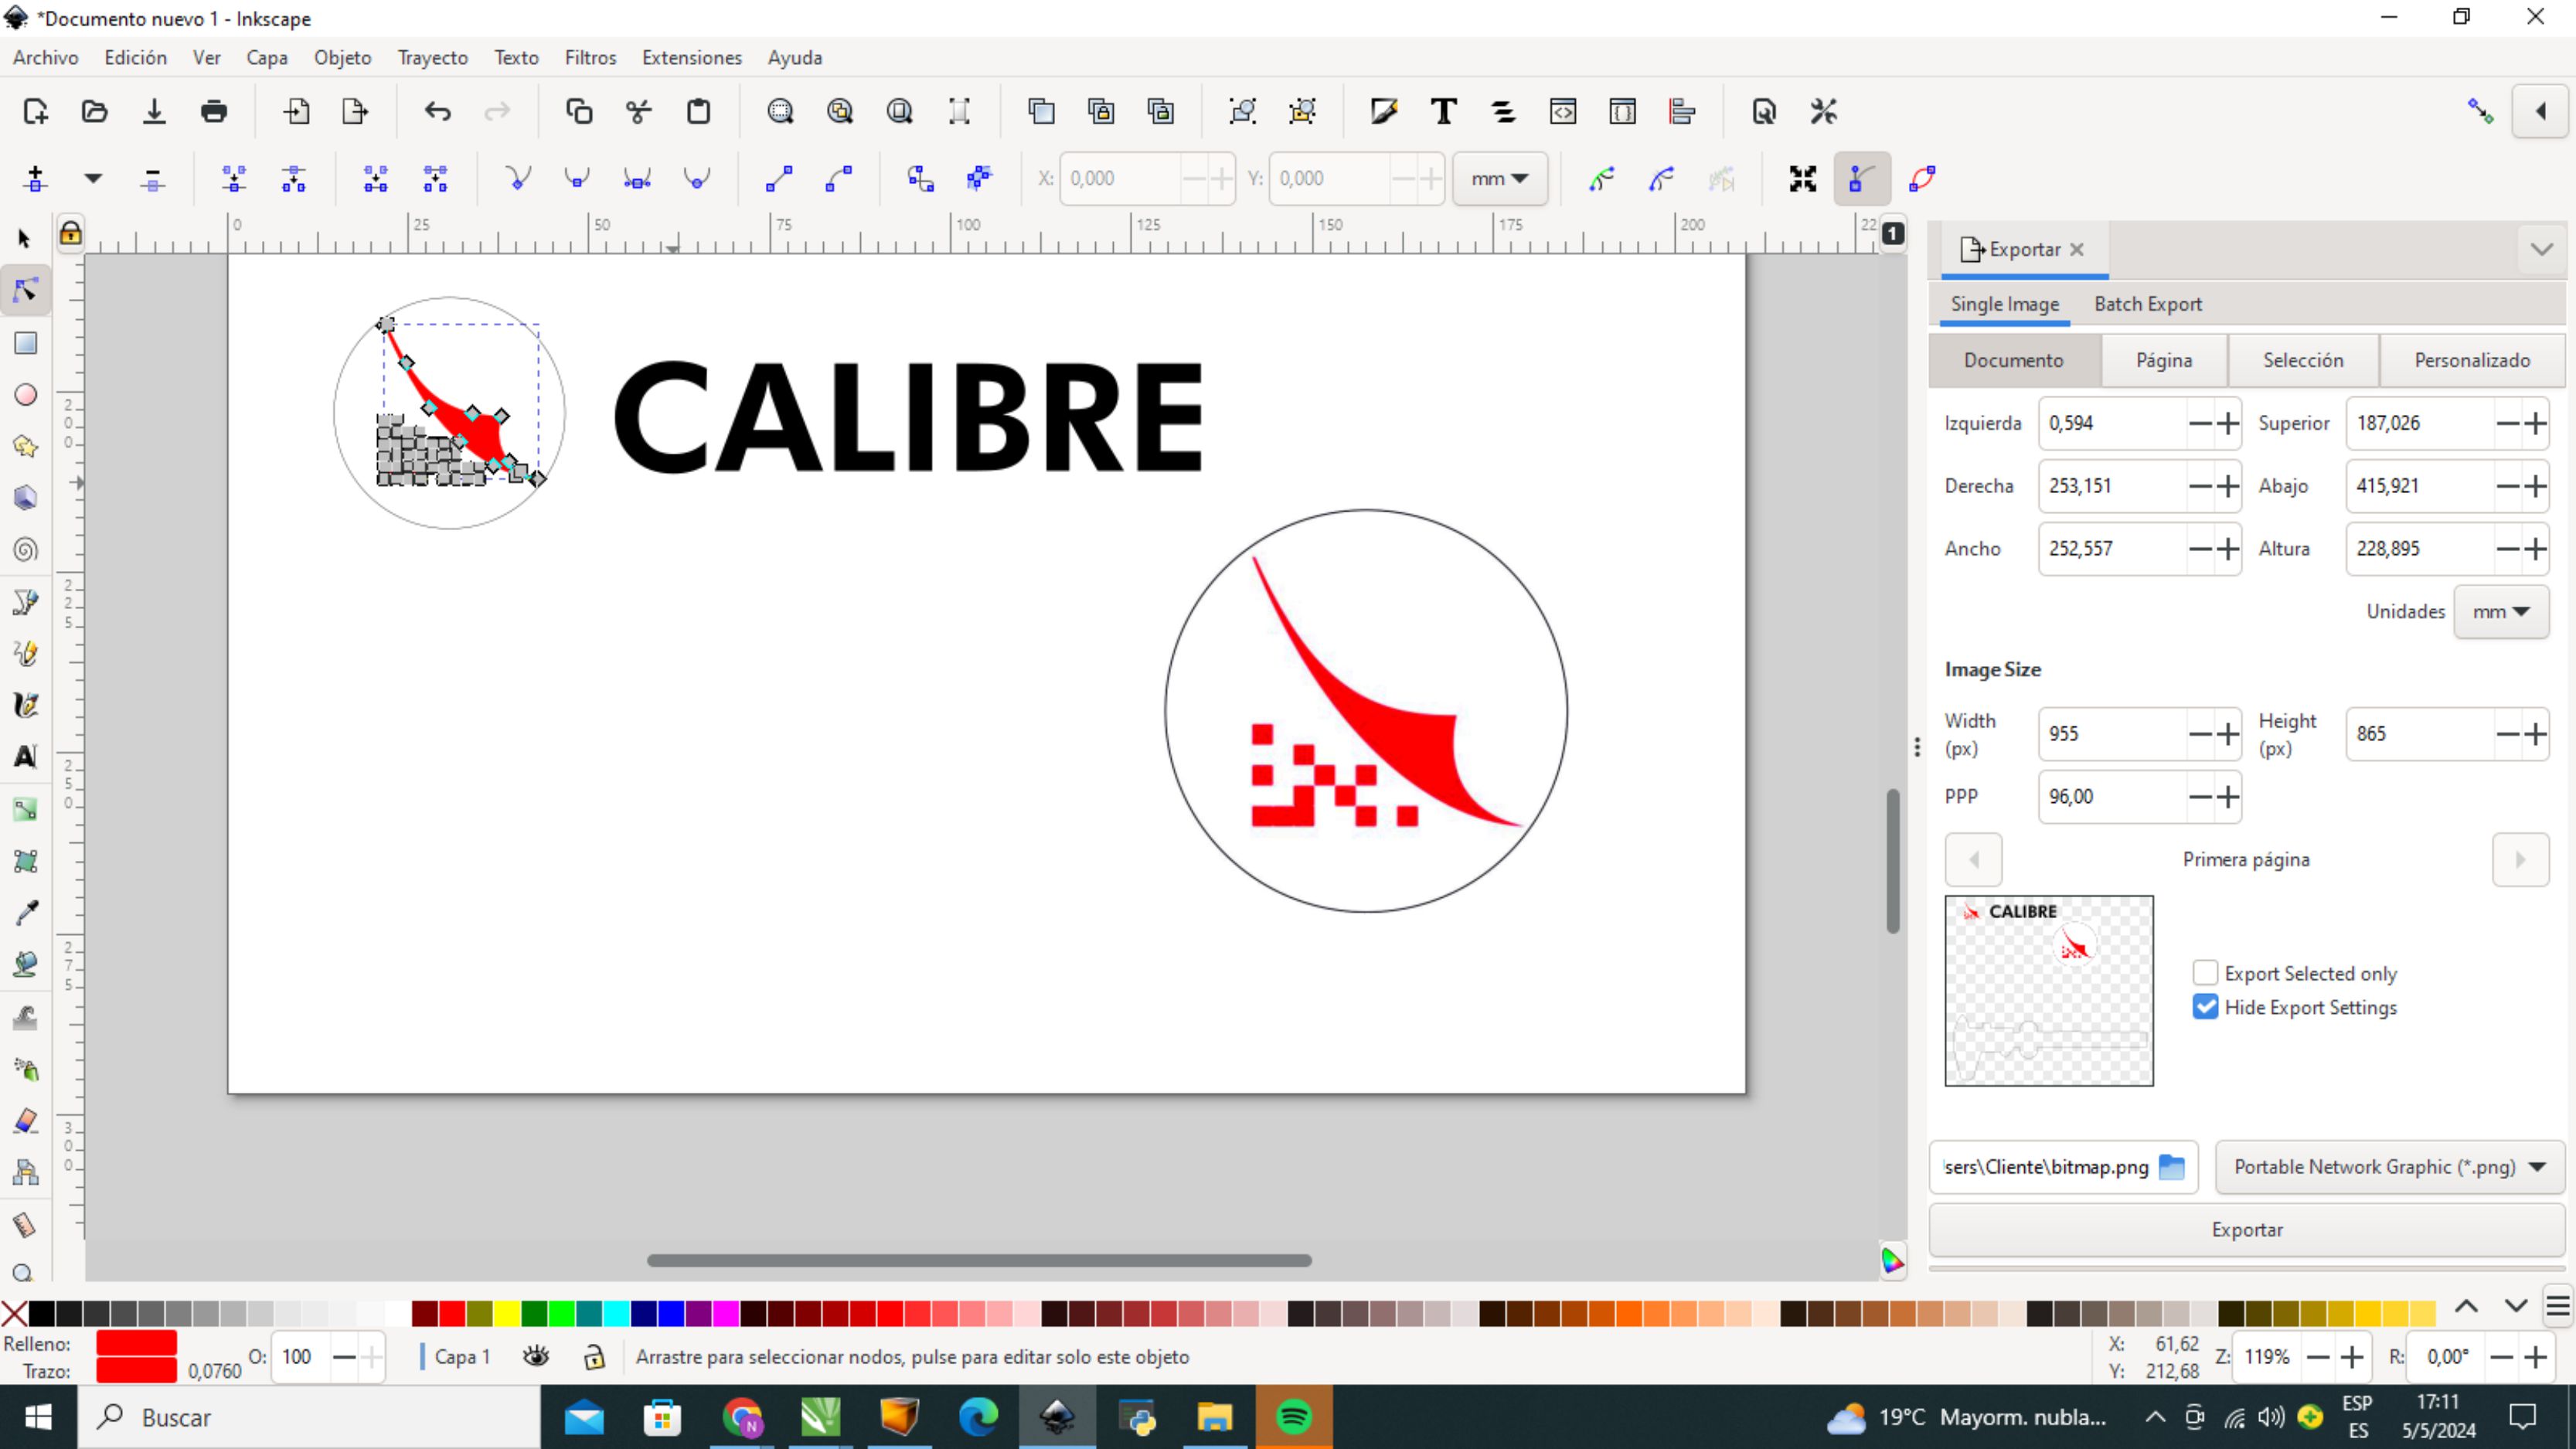Browse export file path folder button
Image resolution: width=2576 pixels, height=1449 pixels.
pyautogui.click(x=2172, y=1167)
